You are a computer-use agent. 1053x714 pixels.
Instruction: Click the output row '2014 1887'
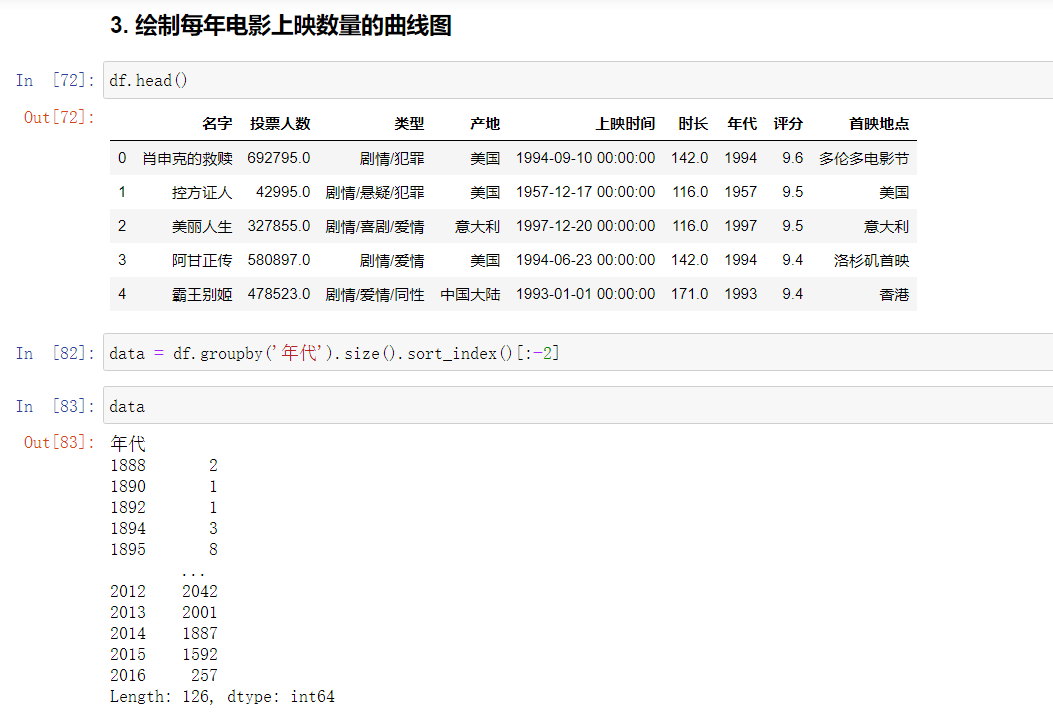(164, 633)
